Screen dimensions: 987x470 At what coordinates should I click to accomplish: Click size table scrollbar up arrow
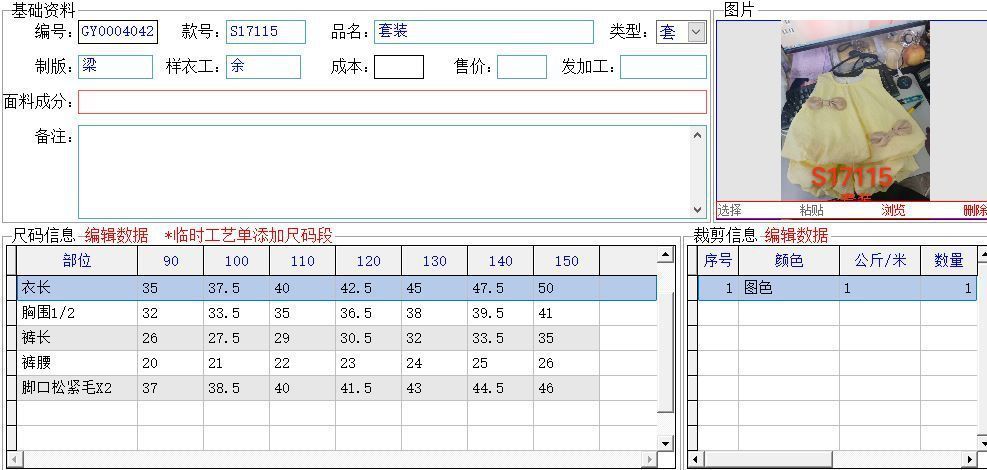[667, 254]
